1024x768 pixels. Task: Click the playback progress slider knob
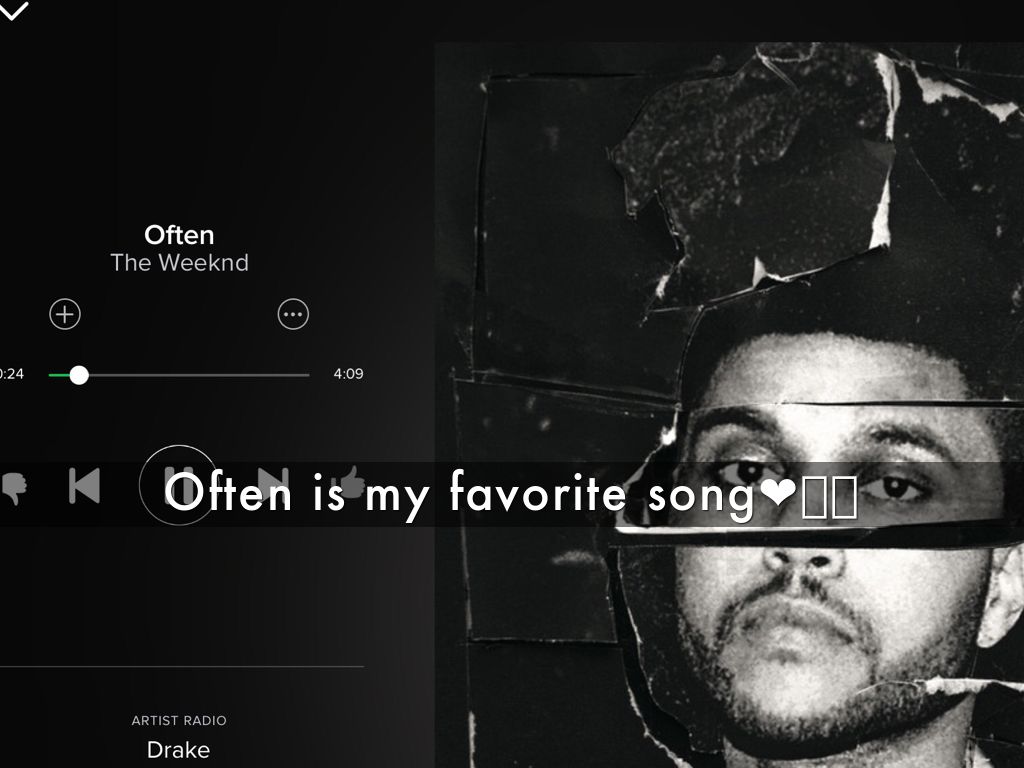pyautogui.click(x=79, y=375)
